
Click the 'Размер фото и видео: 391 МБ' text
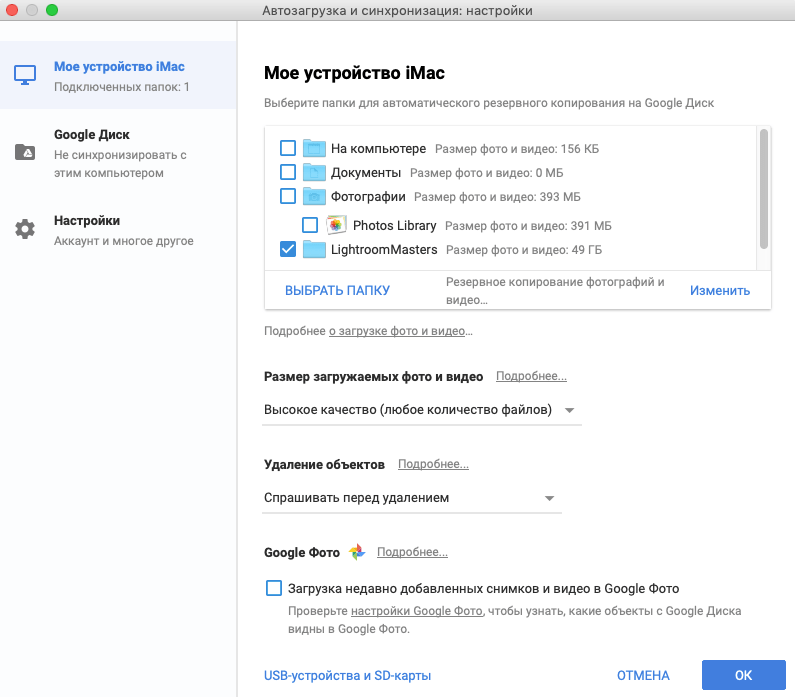point(528,226)
